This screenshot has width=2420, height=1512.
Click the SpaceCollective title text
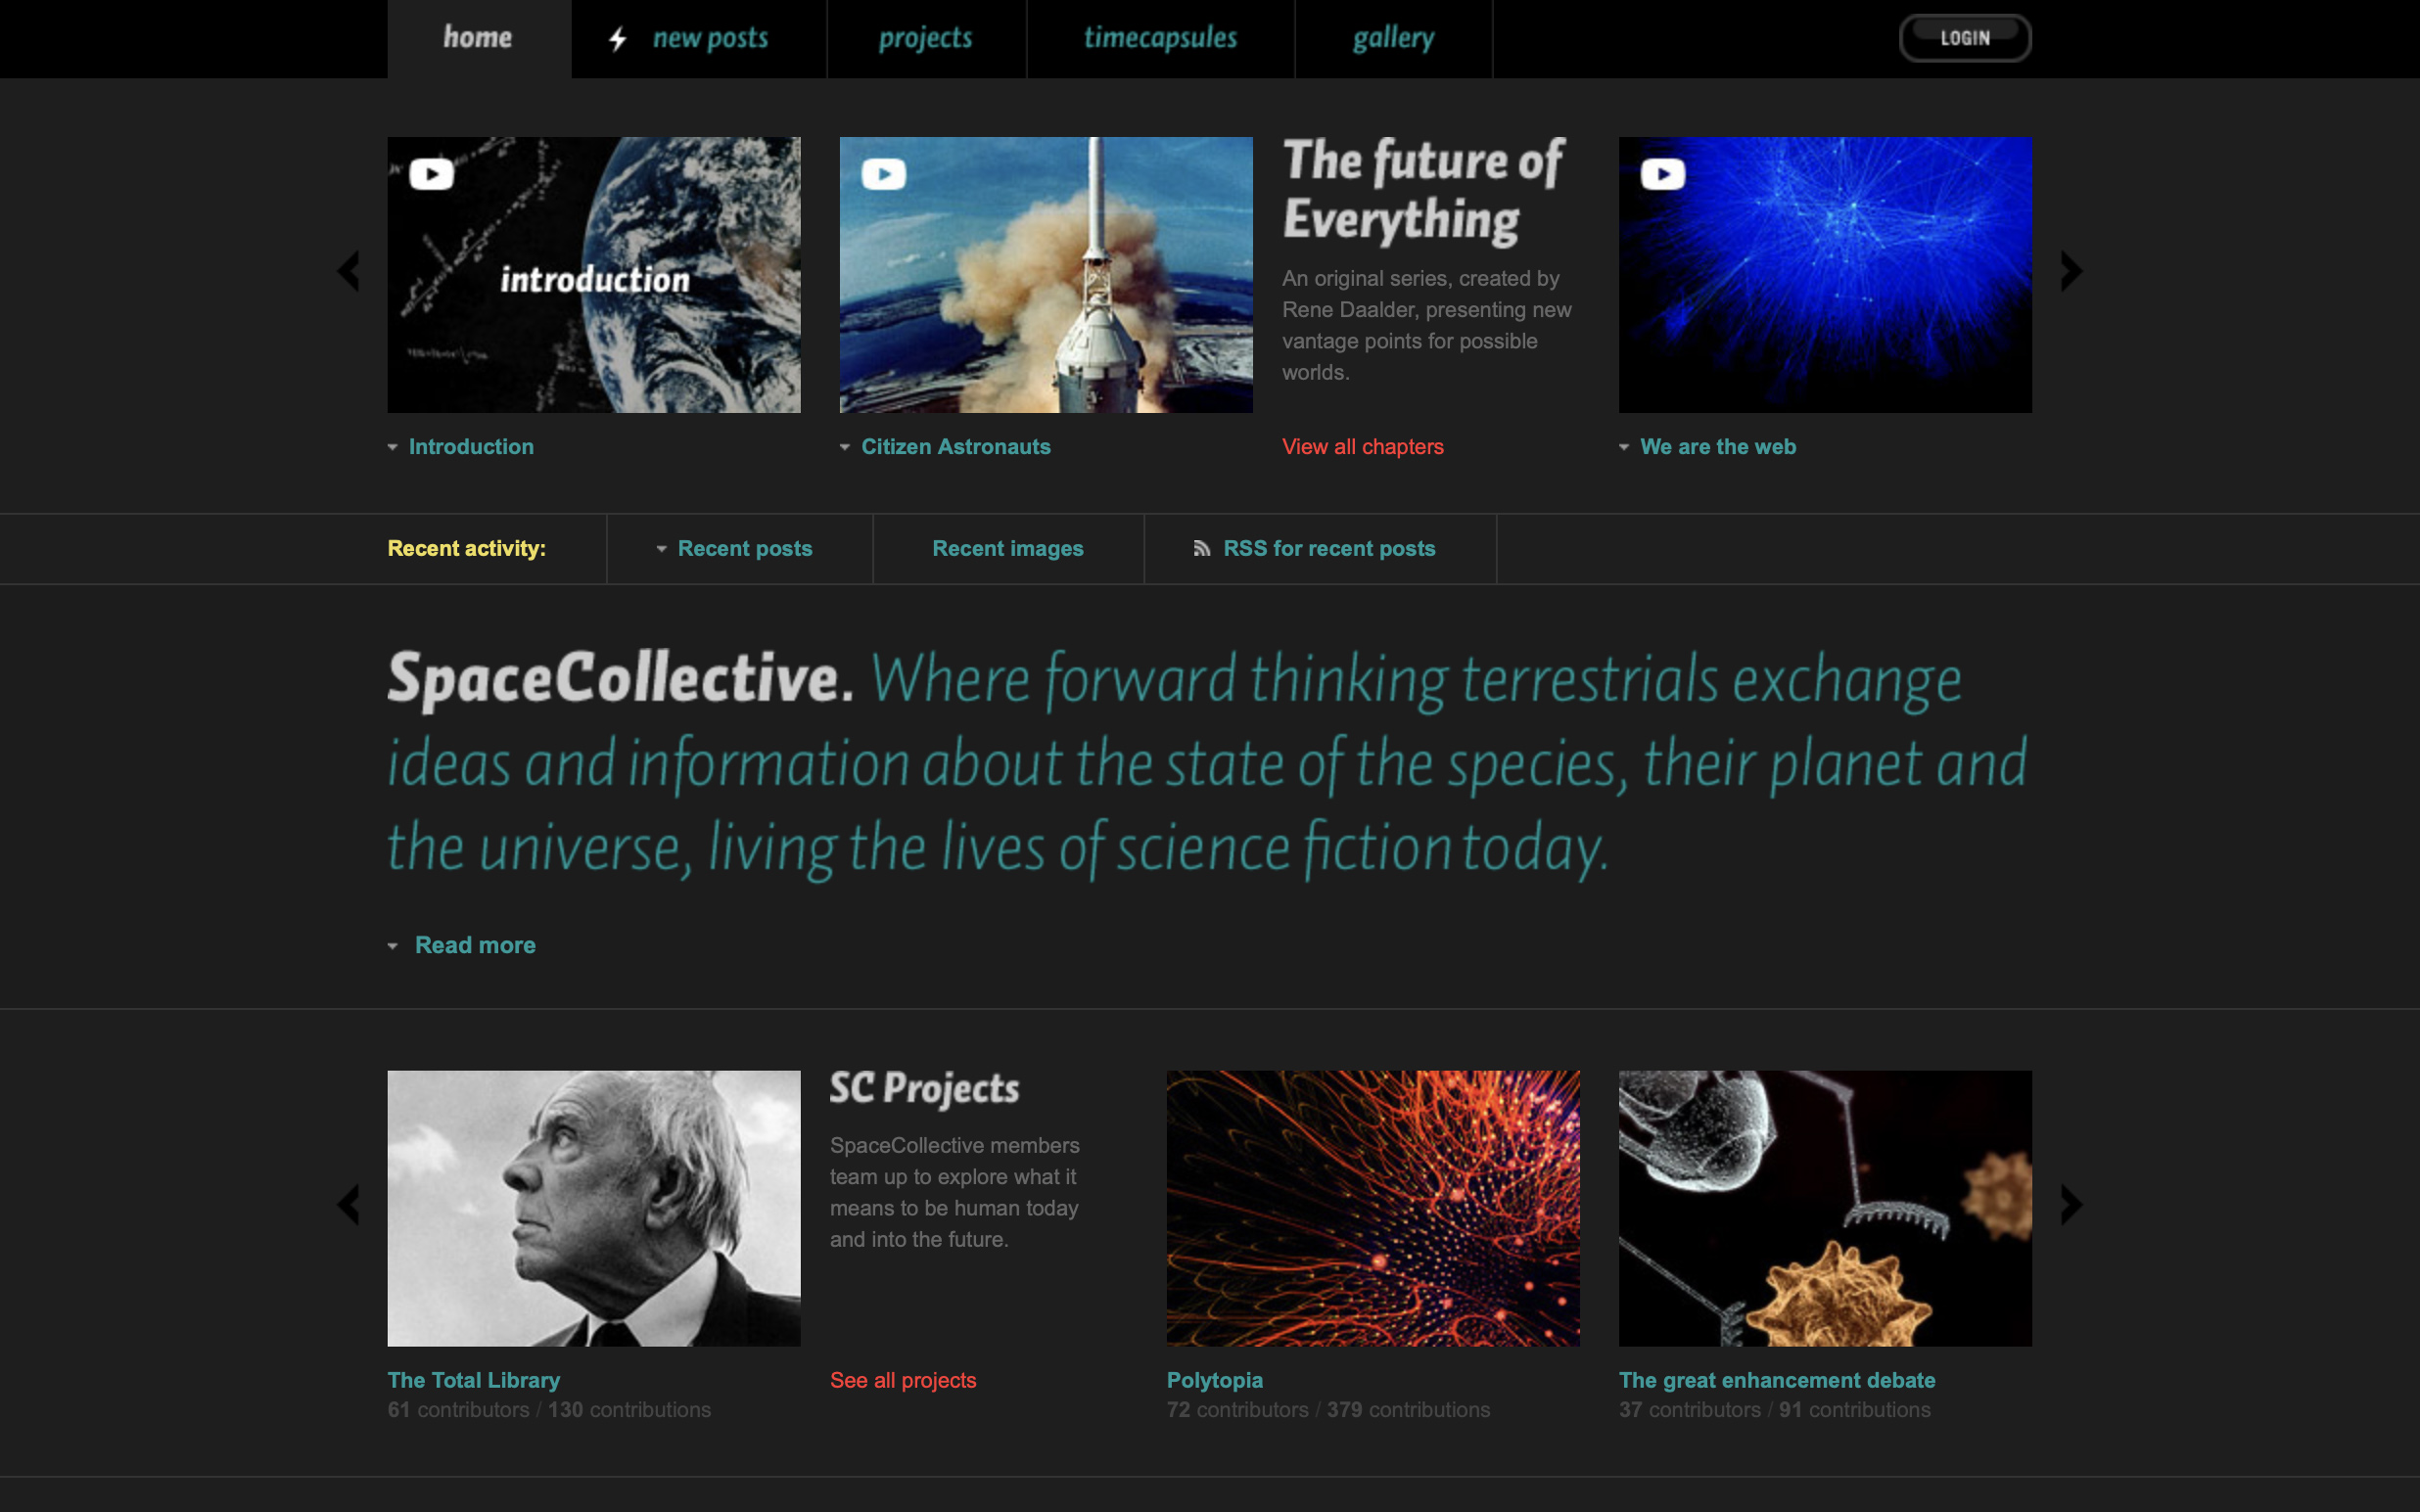coord(620,679)
